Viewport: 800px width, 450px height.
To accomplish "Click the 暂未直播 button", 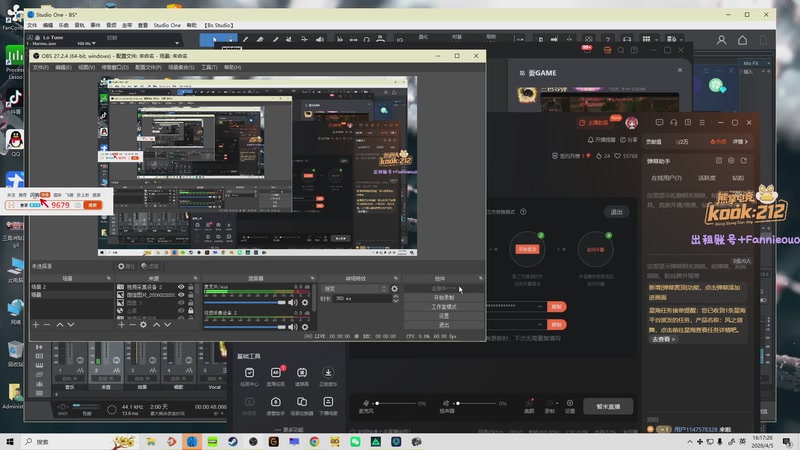I will pos(608,407).
